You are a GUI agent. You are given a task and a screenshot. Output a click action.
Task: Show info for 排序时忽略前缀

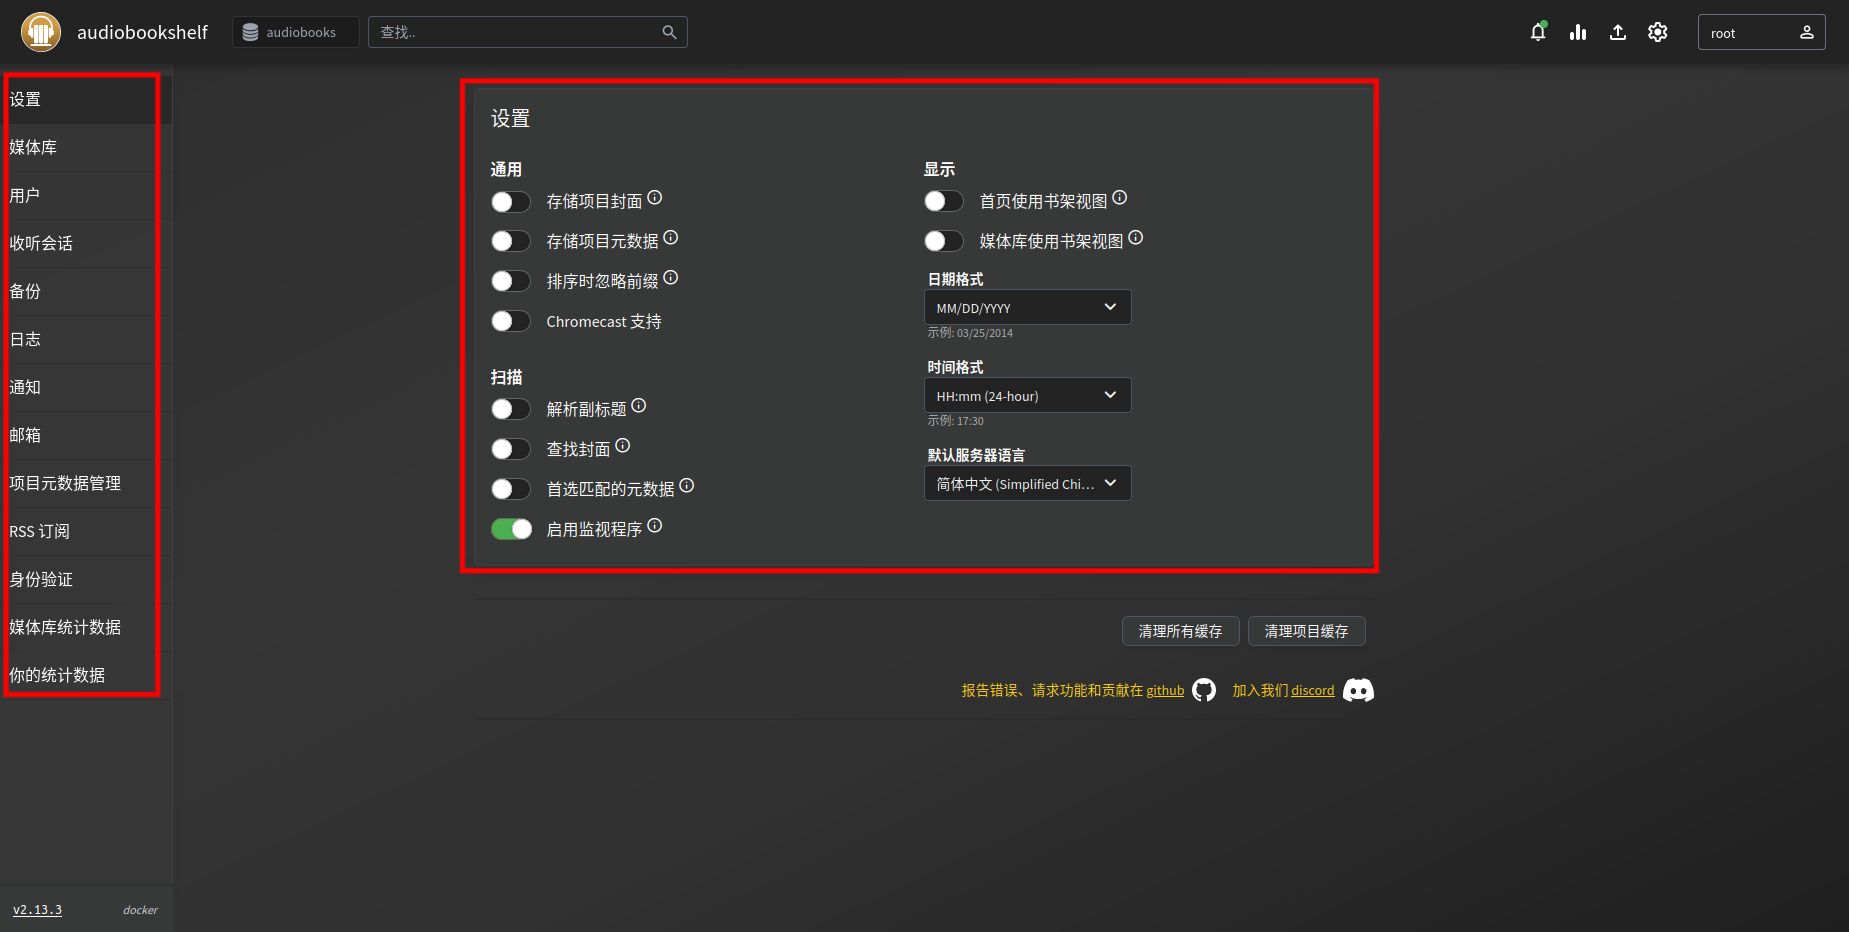(x=671, y=277)
